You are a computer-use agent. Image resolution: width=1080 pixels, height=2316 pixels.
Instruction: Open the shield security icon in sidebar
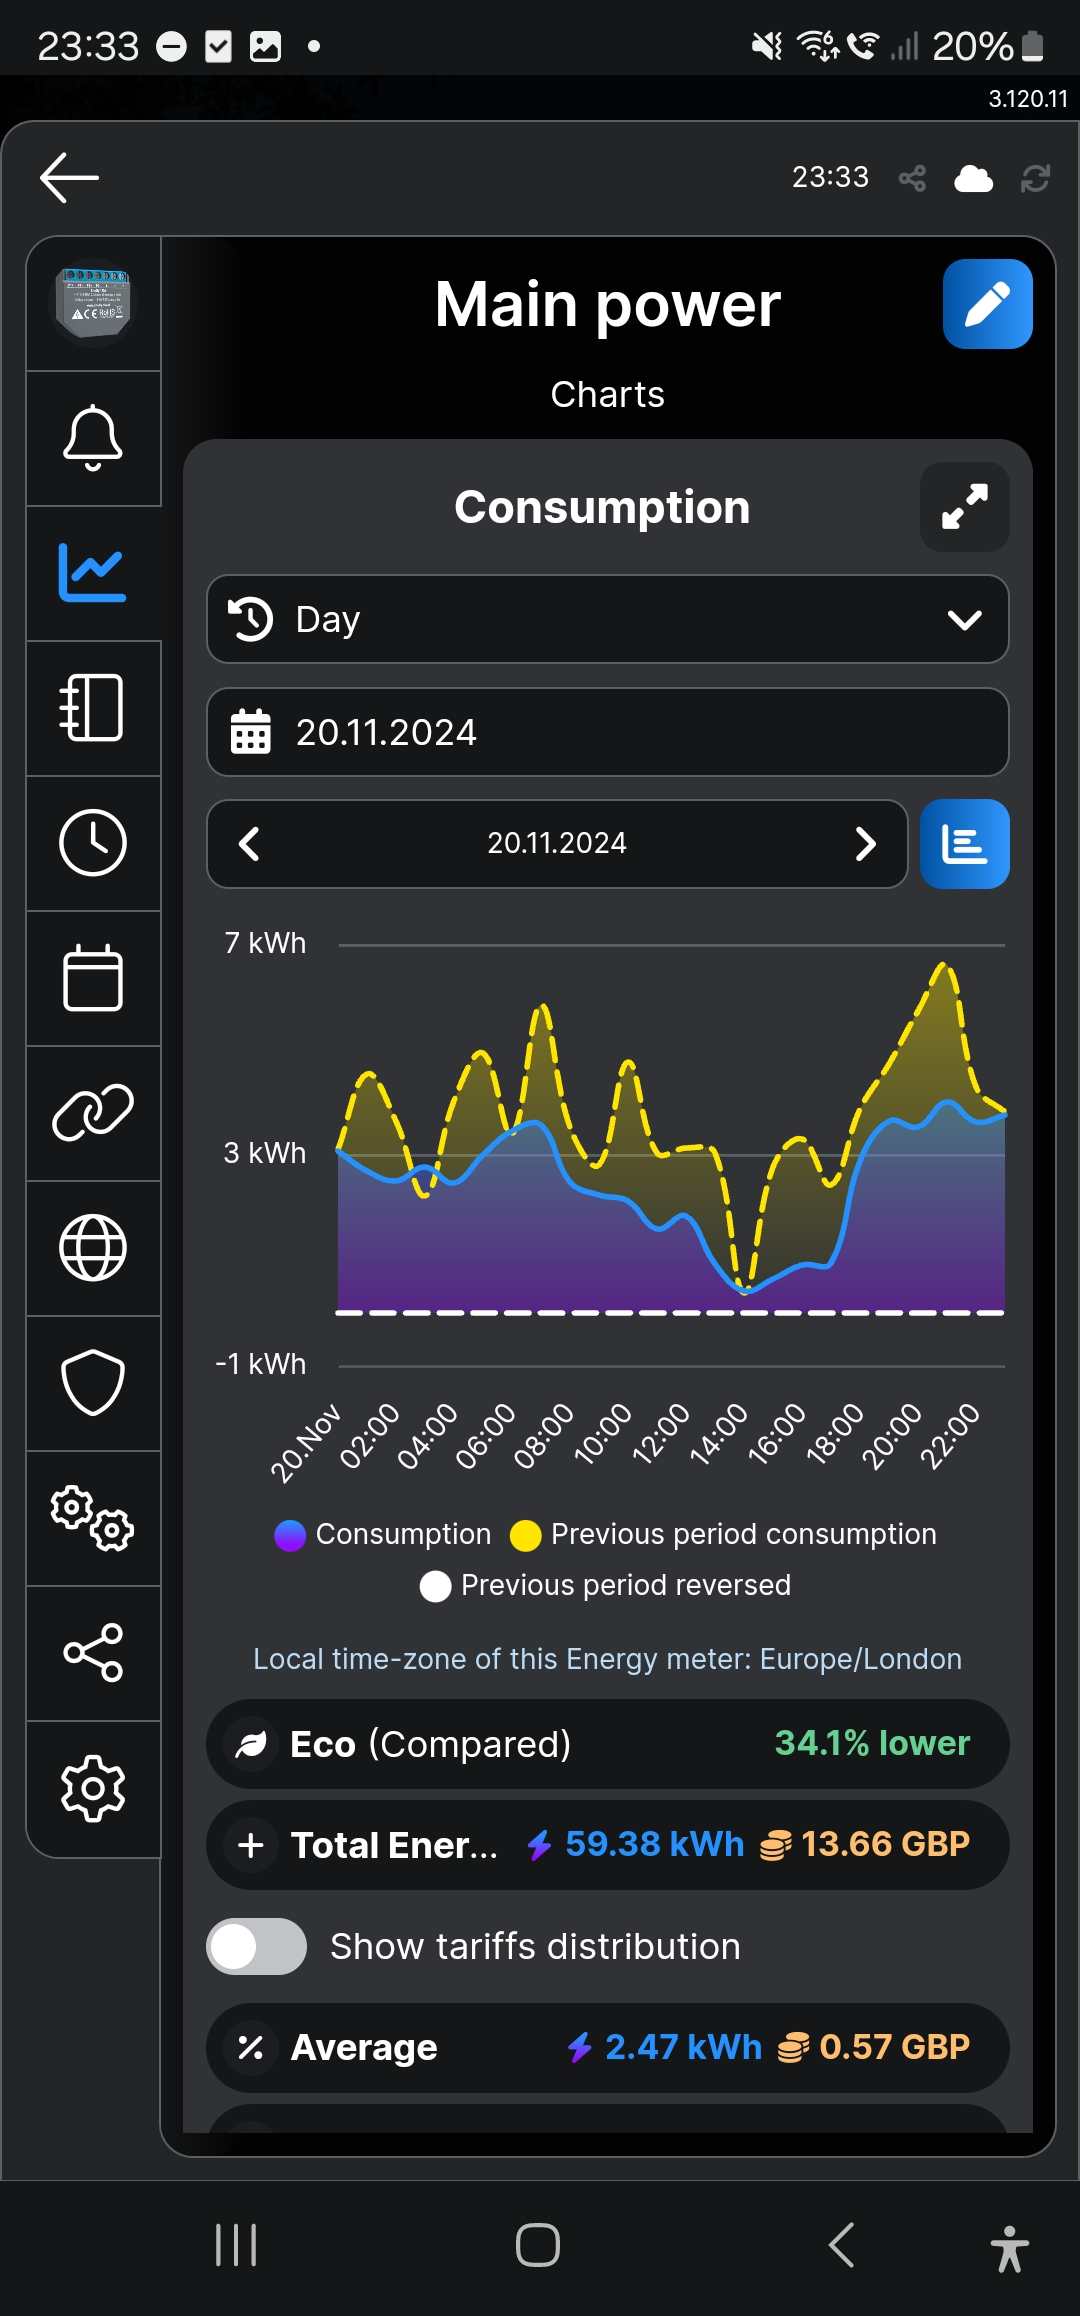(x=93, y=1383)
